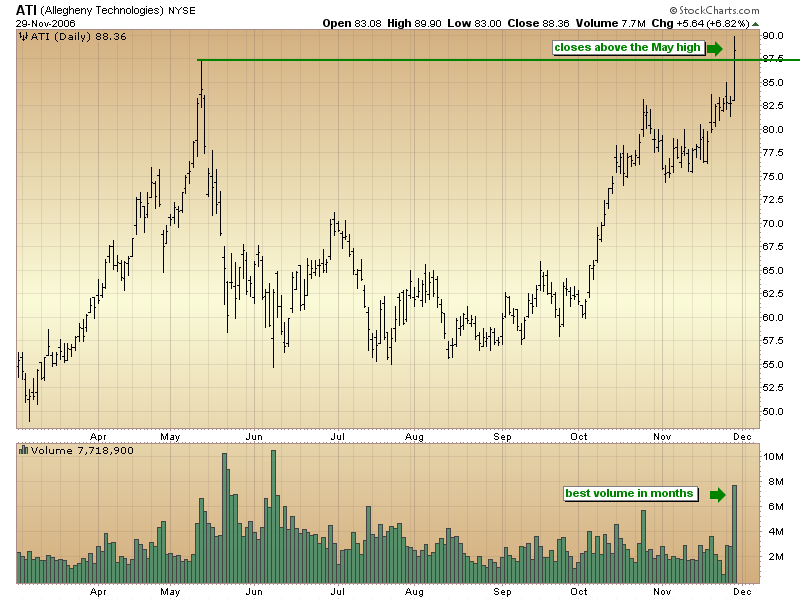Screen dimensions: 800x600
Task: Click the 2M volume axis label
Action: [x=776, y=557]
